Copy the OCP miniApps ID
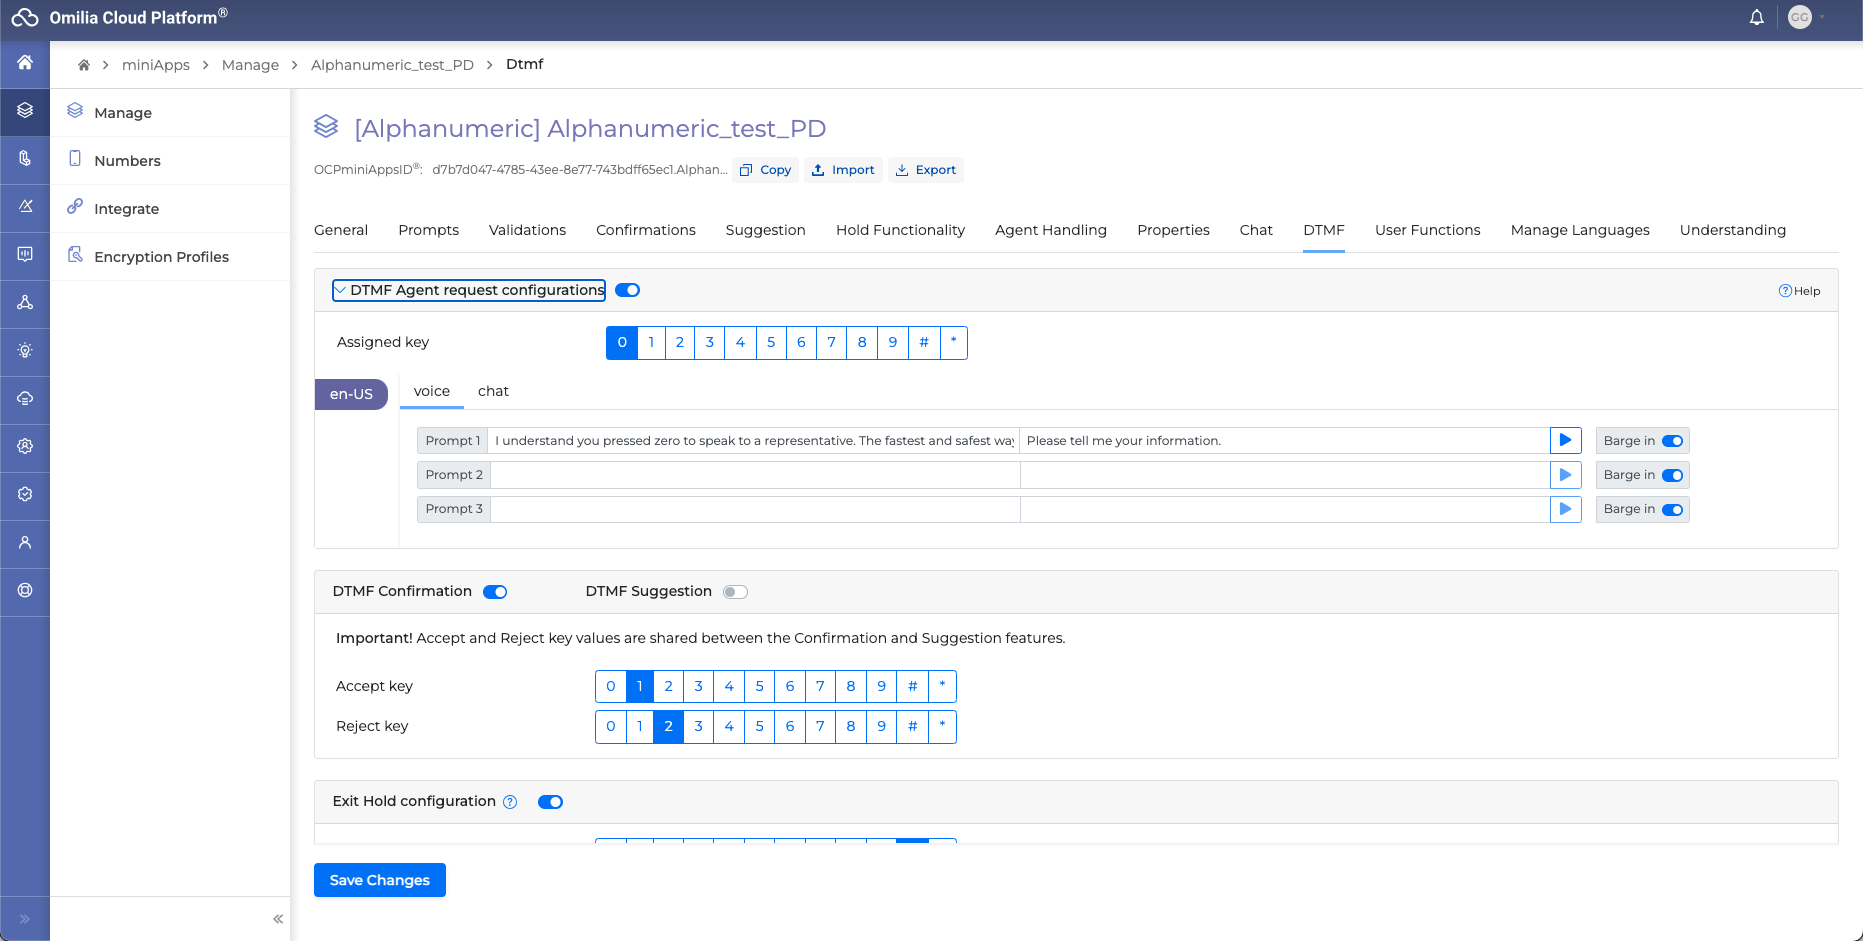Screen dimensions: 1863x941 click(765, 170)
